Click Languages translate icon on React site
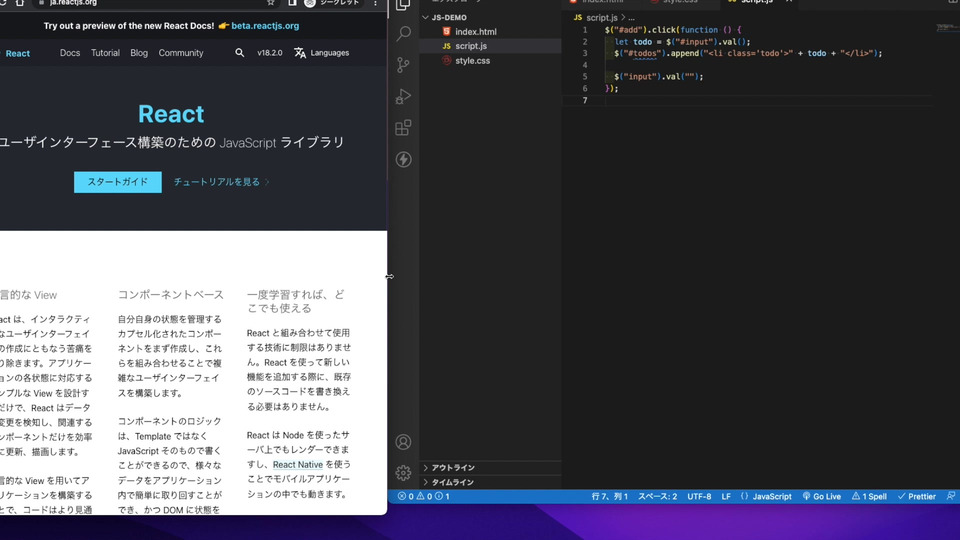Viewport: 960px width, 540px height. [x=300, y=53]
